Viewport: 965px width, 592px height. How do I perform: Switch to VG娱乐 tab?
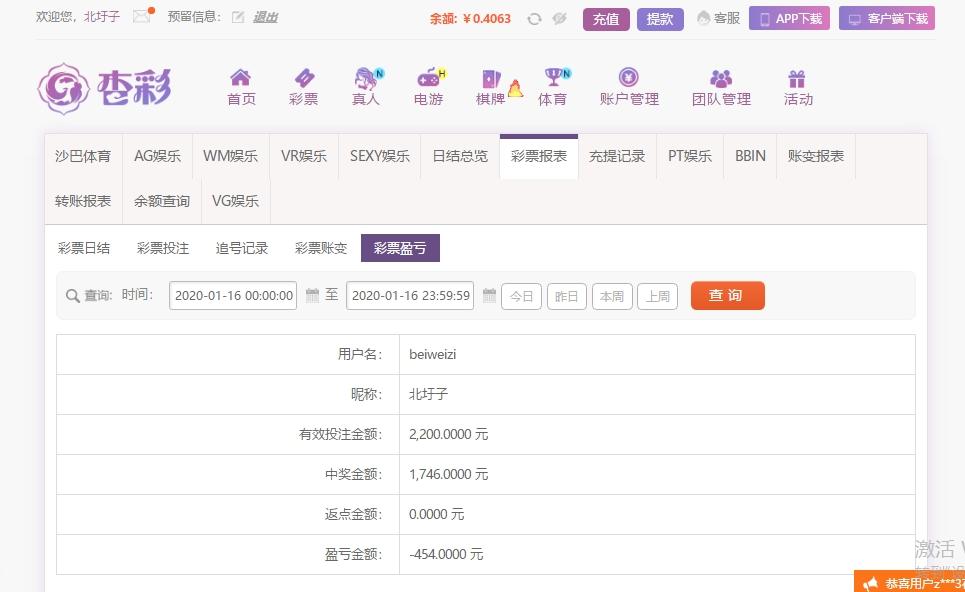click(x=236, y=201)
